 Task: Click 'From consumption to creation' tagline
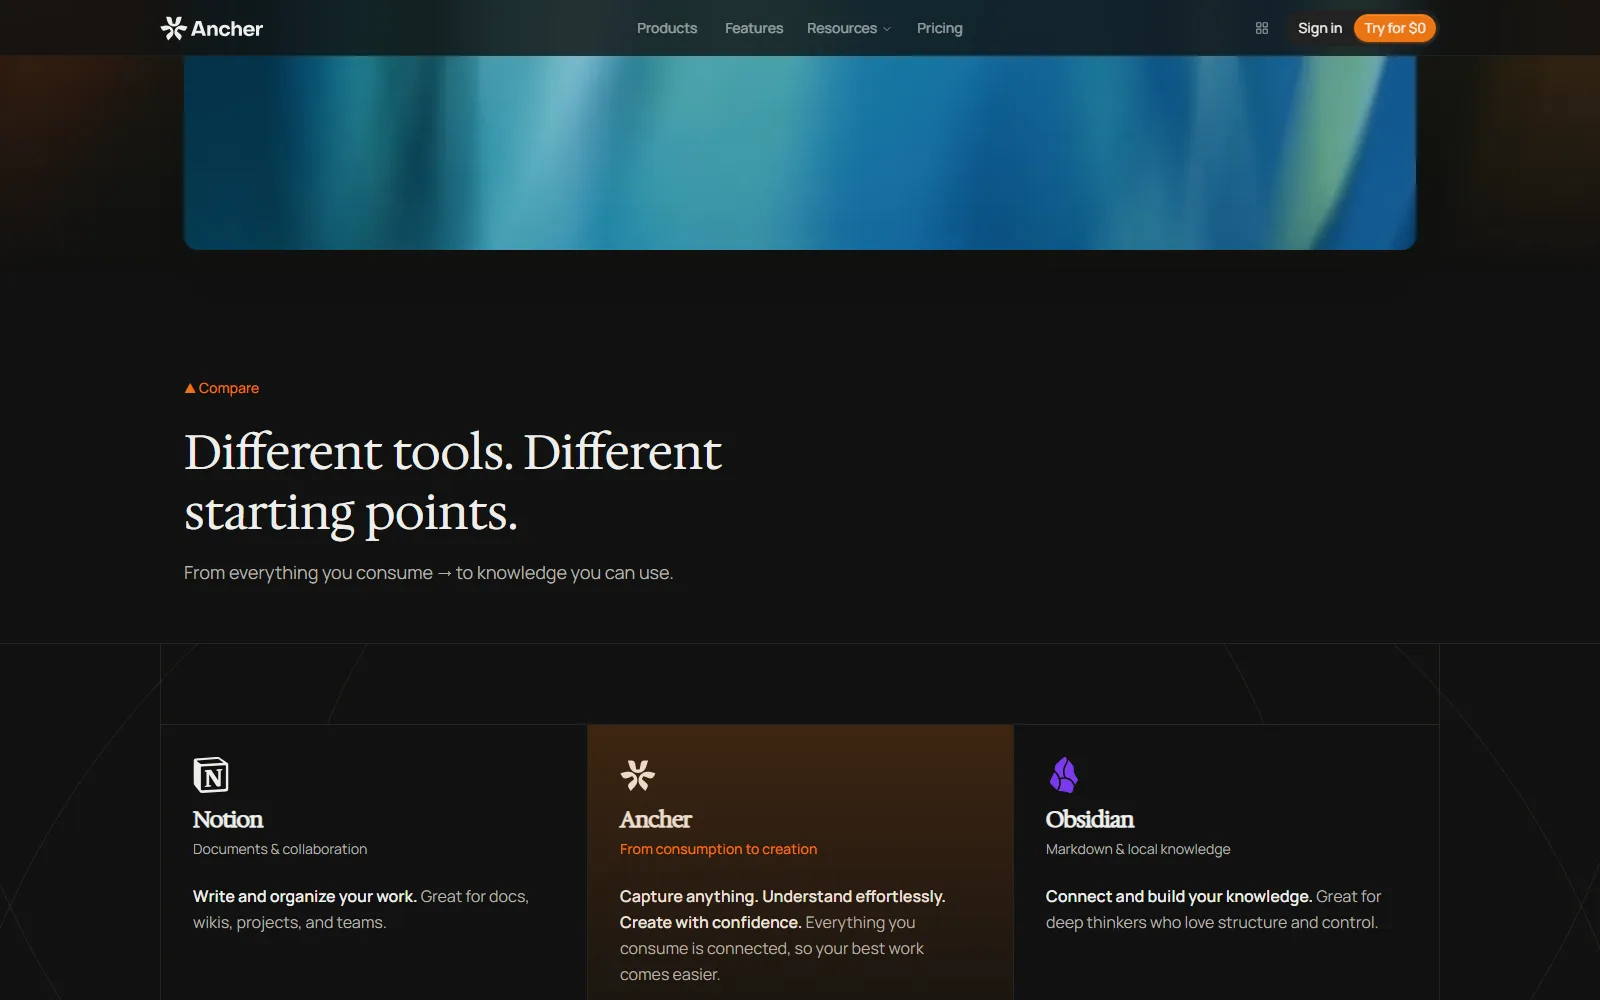[x=718, y=849]
